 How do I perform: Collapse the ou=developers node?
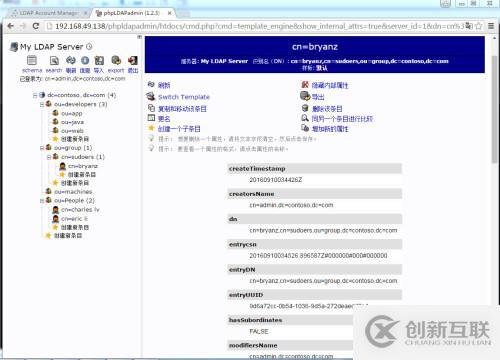coord(42,105)
